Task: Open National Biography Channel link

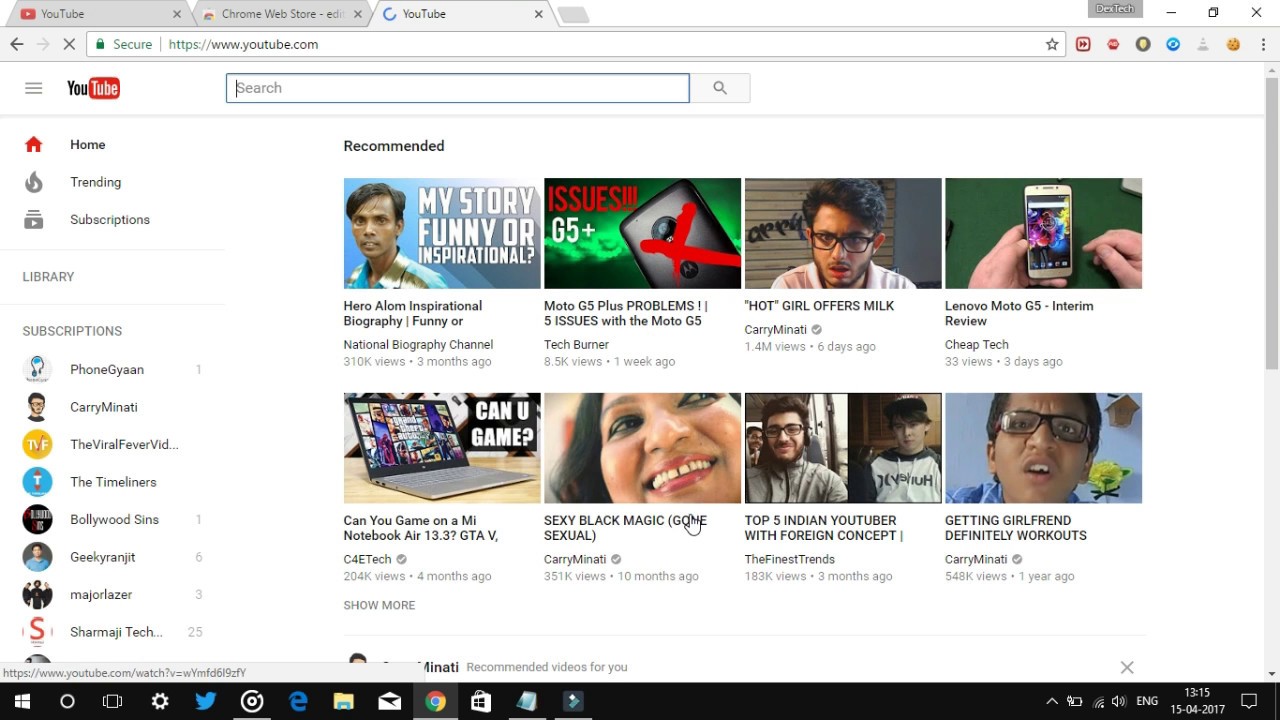Action: click(x=418, y=344)
